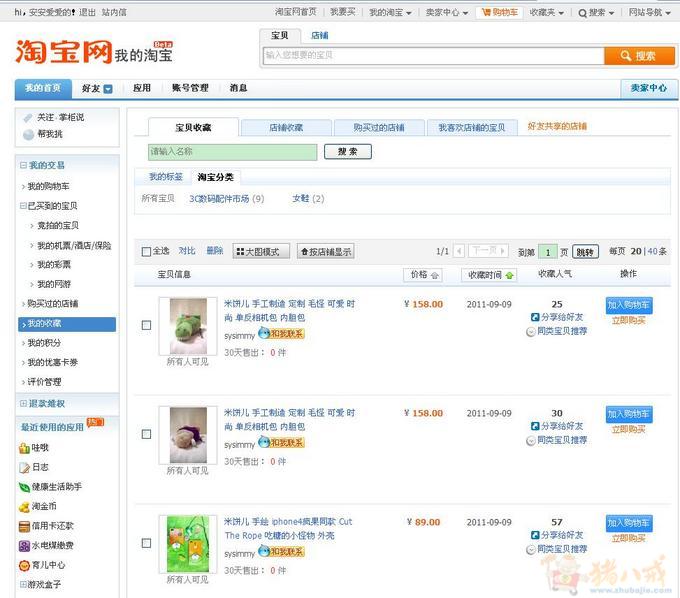Switch to 购买过的店铺 tab
Screen dimensions: 680x598
[379, 128]
